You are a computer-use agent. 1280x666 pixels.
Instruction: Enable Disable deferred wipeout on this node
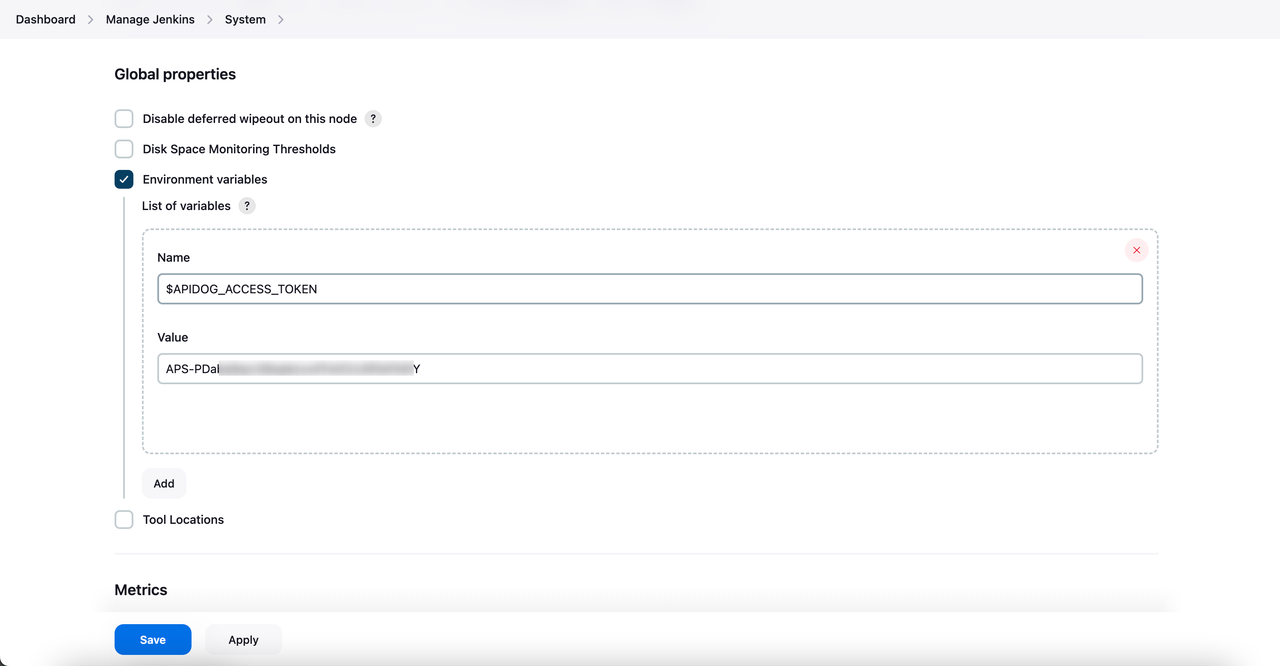(124, 119)
